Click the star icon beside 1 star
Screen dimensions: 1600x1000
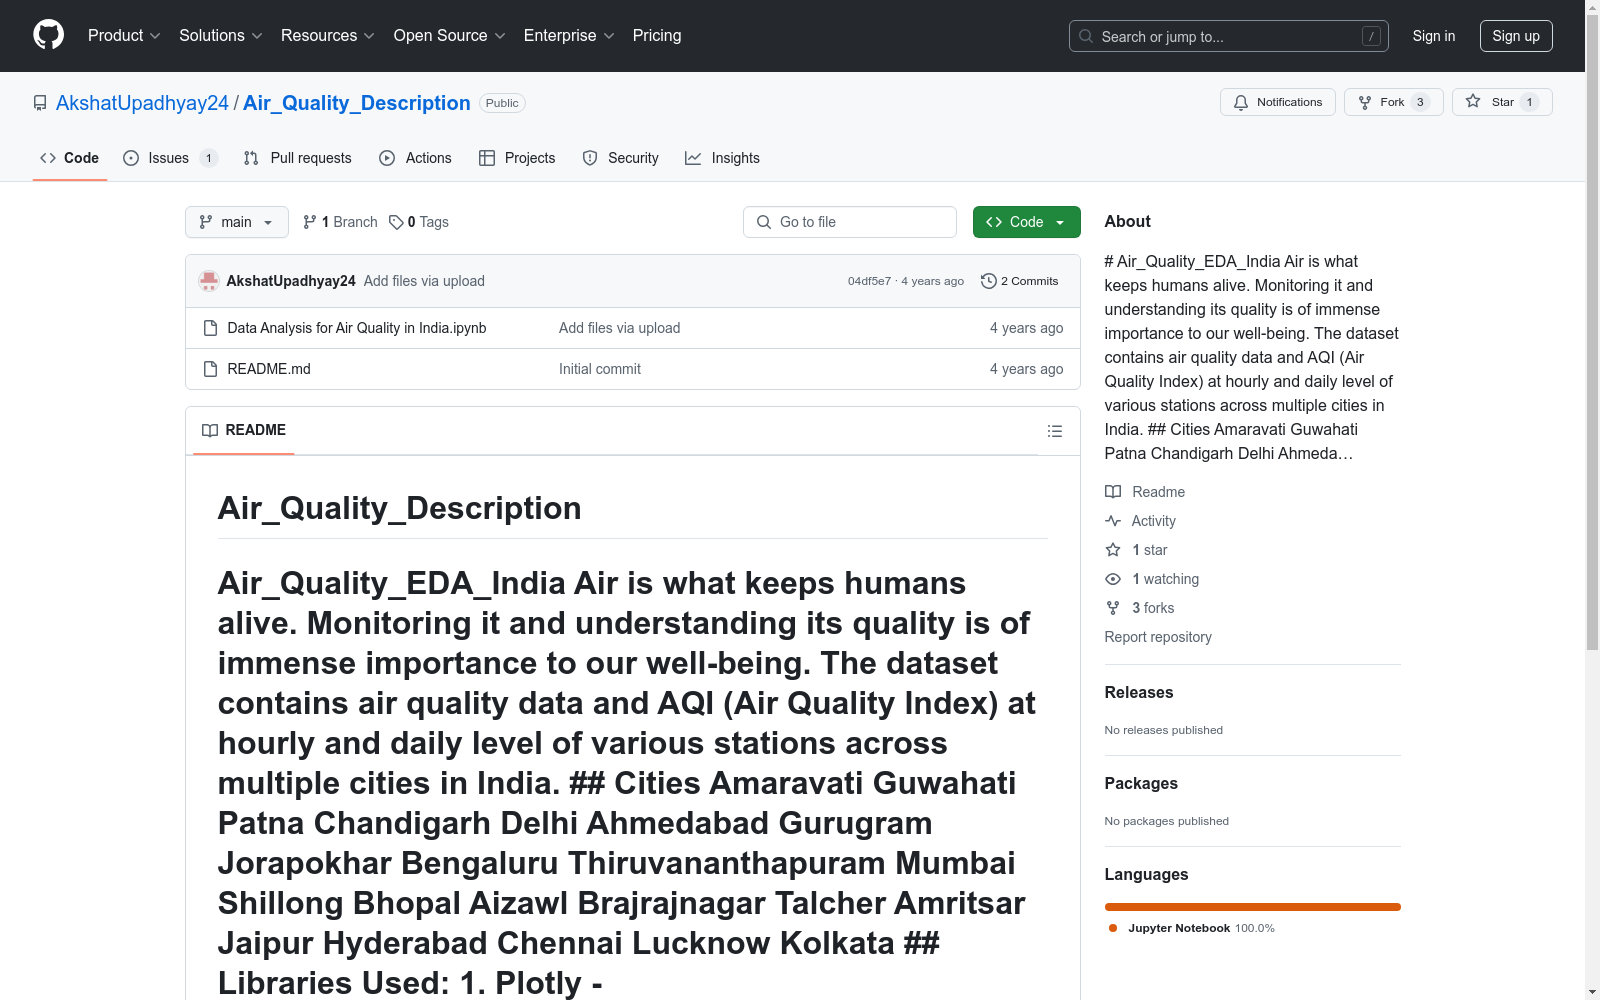point(1113,550)
